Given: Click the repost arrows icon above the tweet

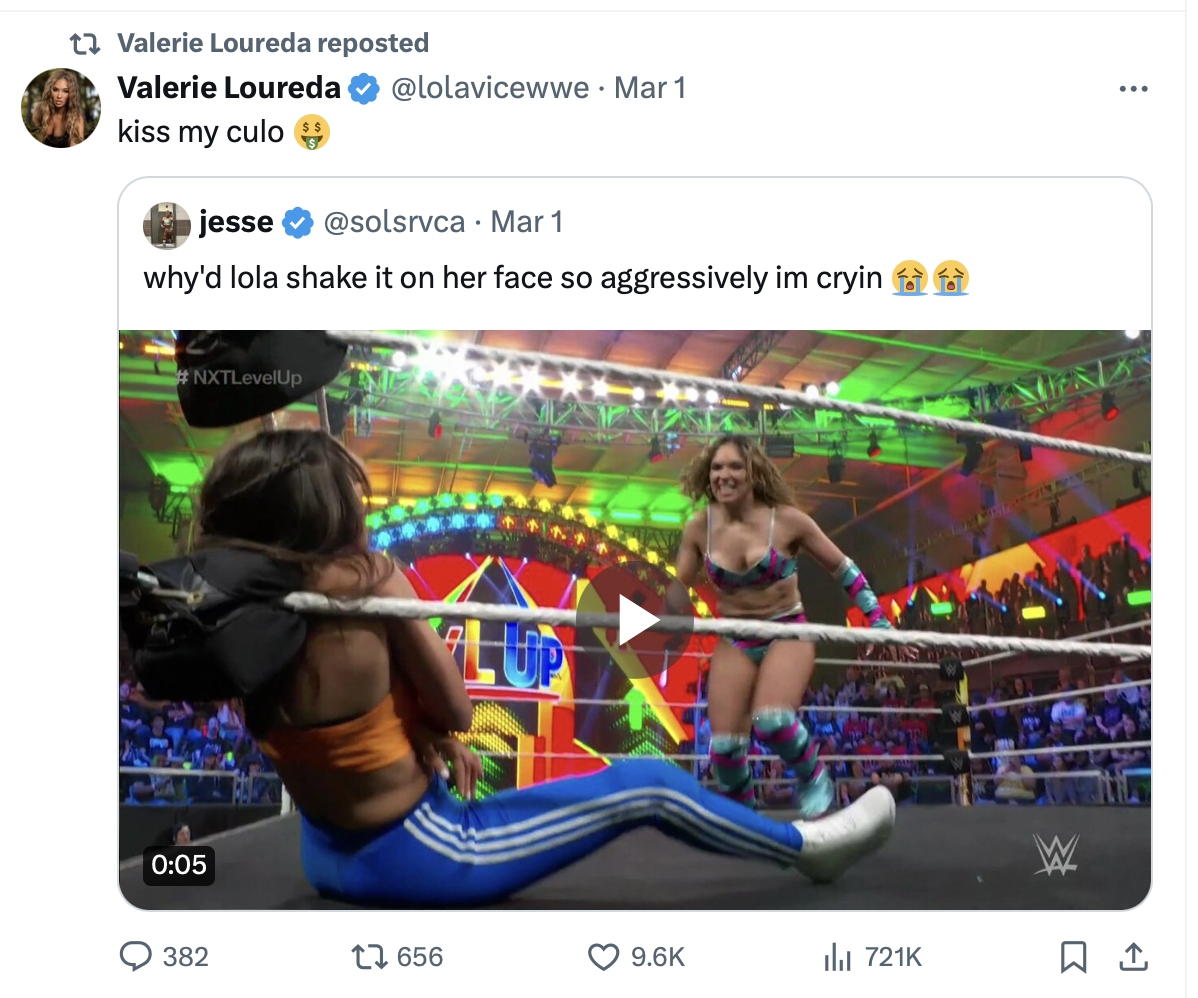Looking at the screenshot, I should point(85,44).
